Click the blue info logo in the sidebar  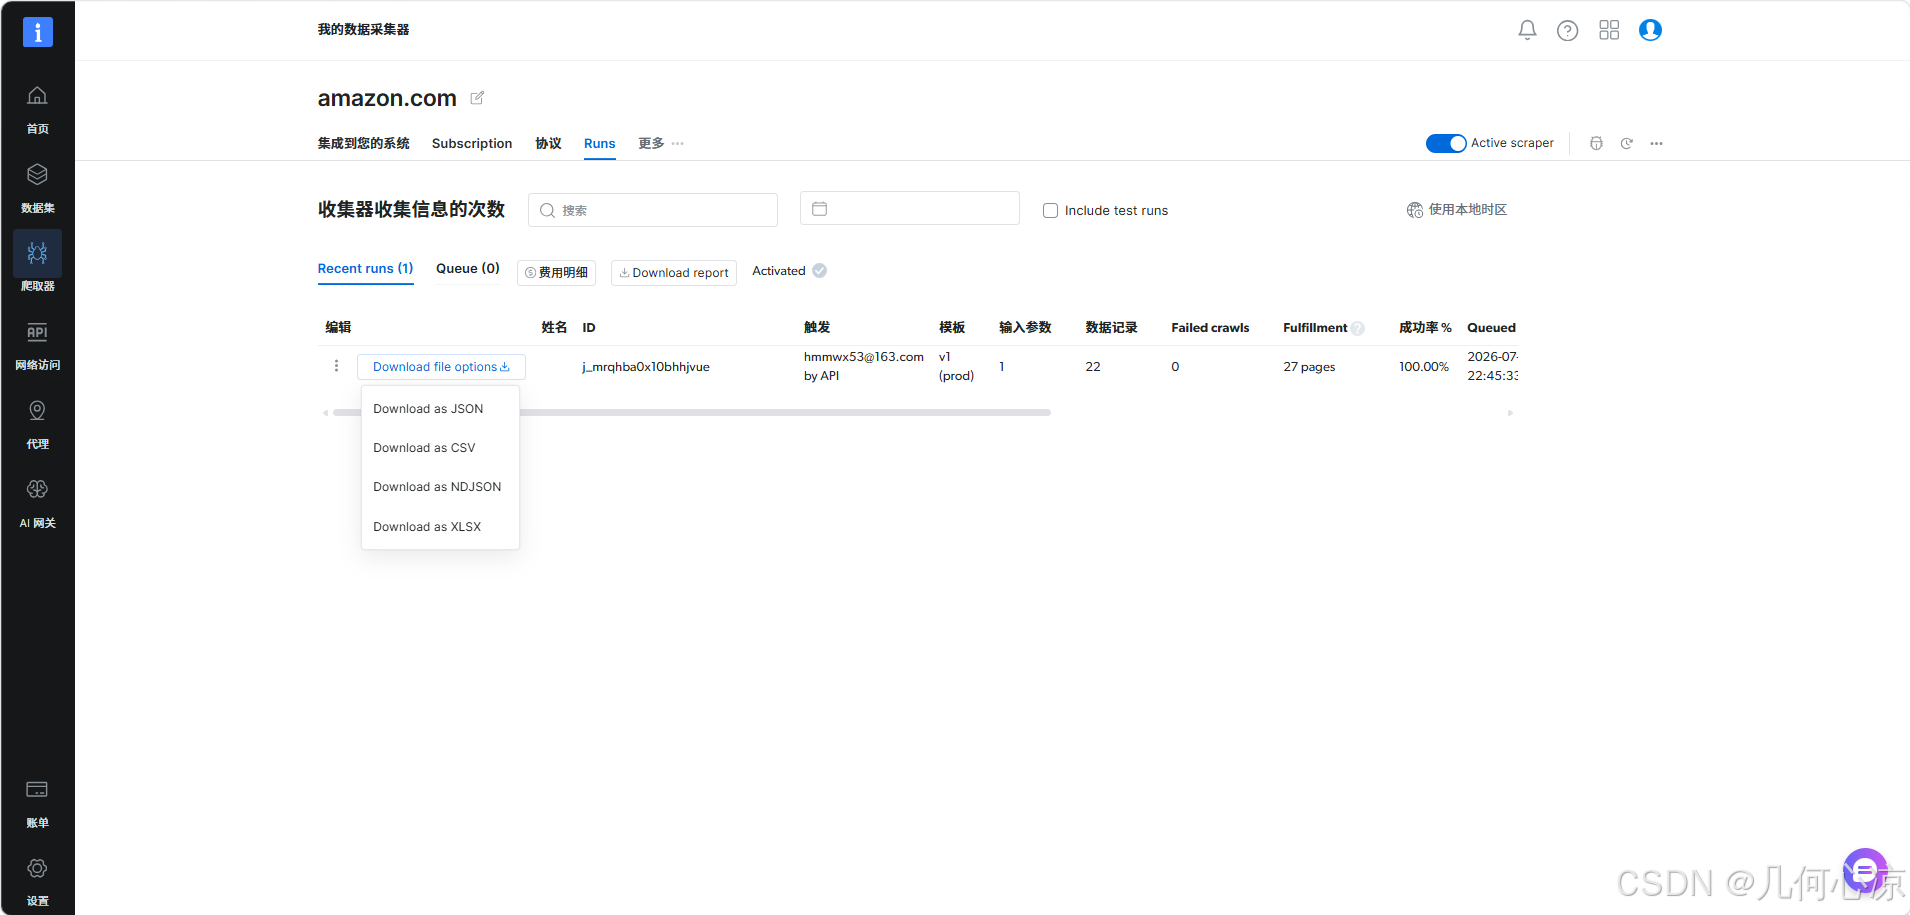tap(38, 32)
